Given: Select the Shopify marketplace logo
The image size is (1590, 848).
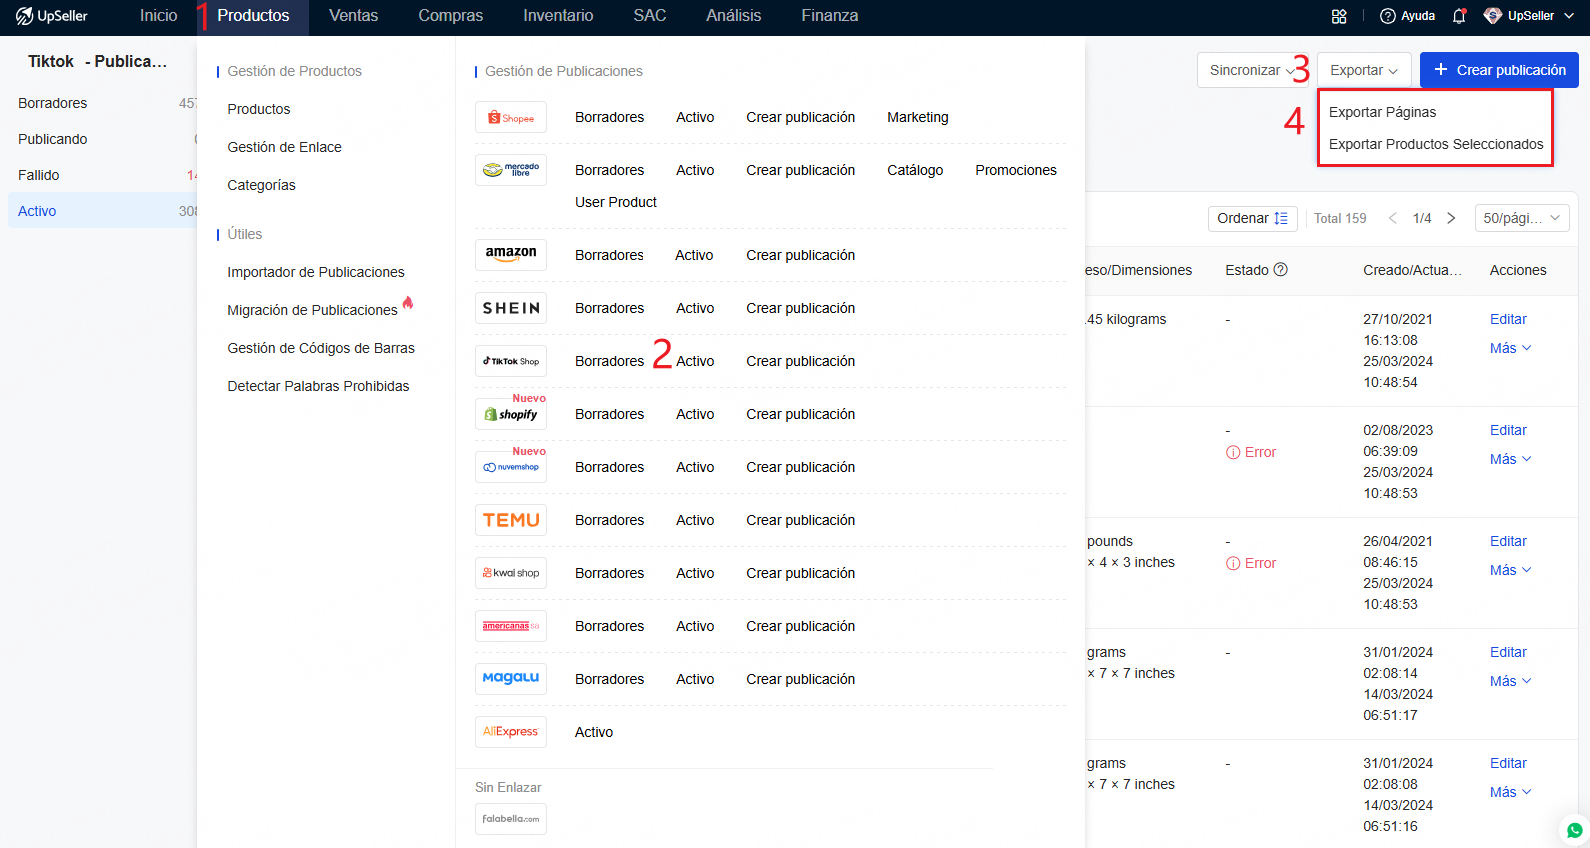Looking at the screenshot, I should coord(511,414).
